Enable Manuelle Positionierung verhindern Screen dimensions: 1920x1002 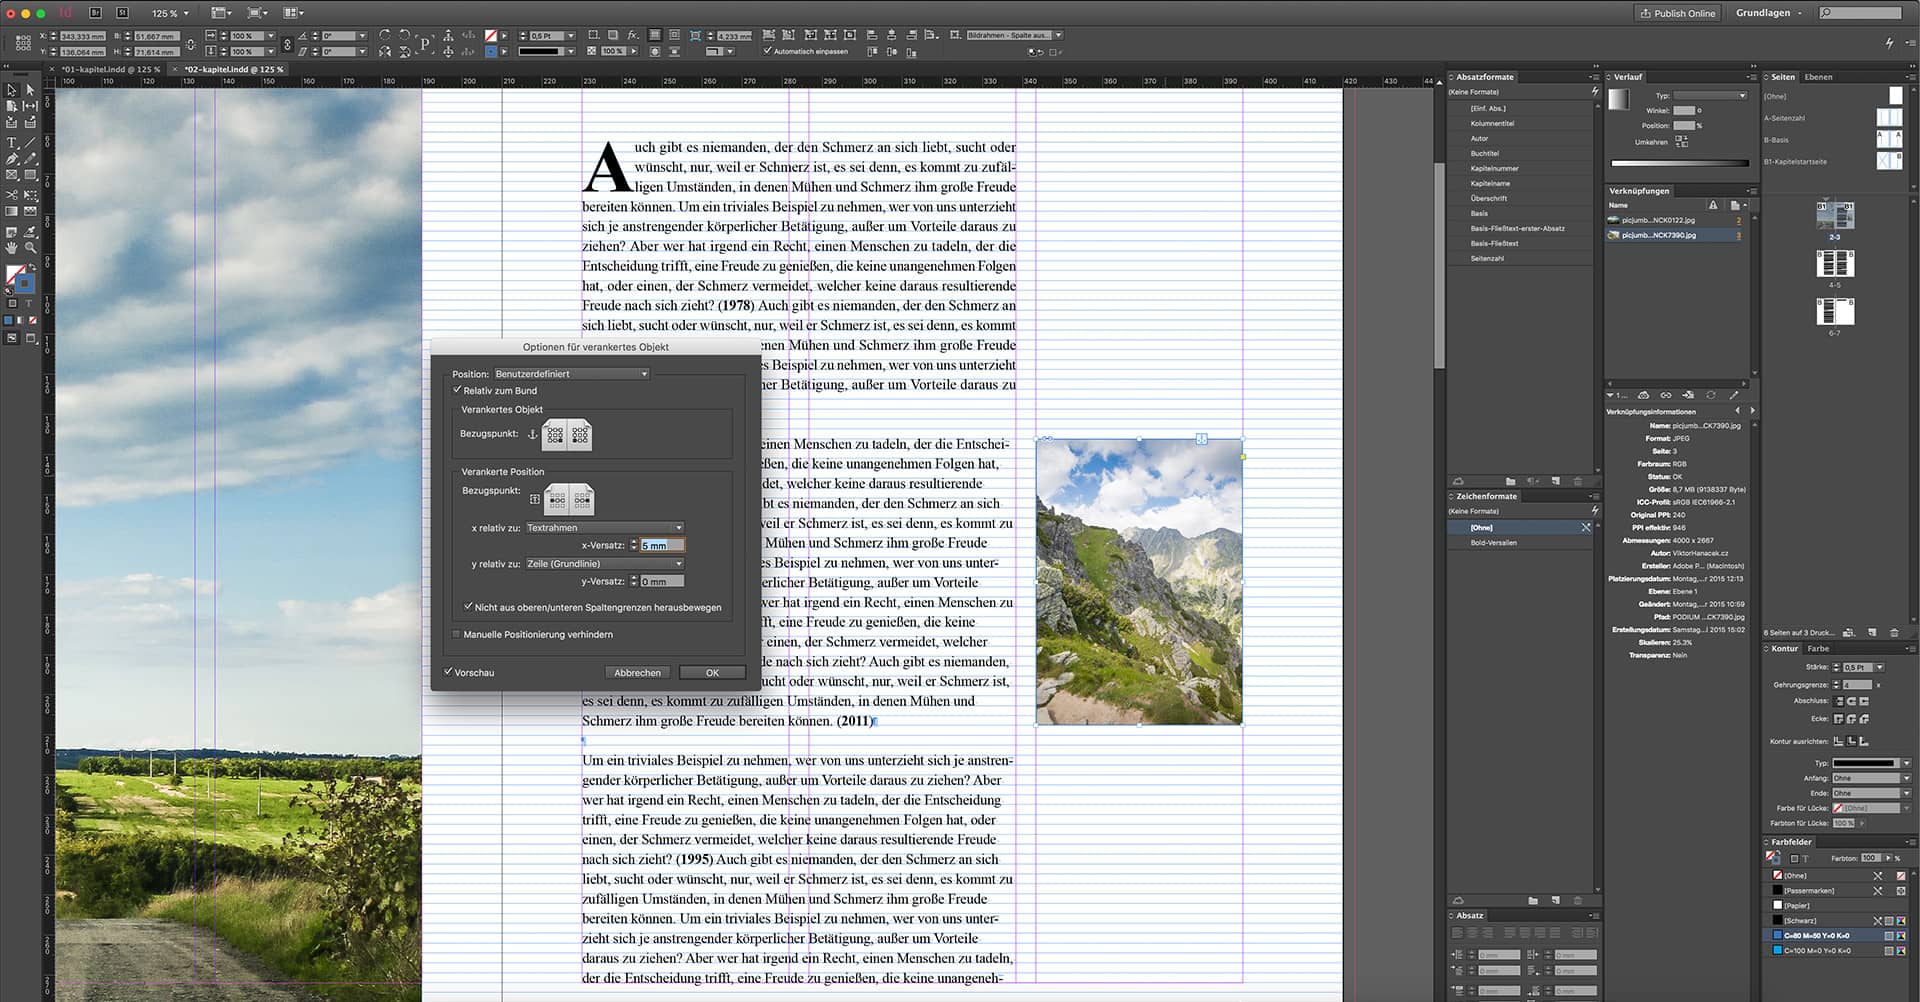click(457, 633)
